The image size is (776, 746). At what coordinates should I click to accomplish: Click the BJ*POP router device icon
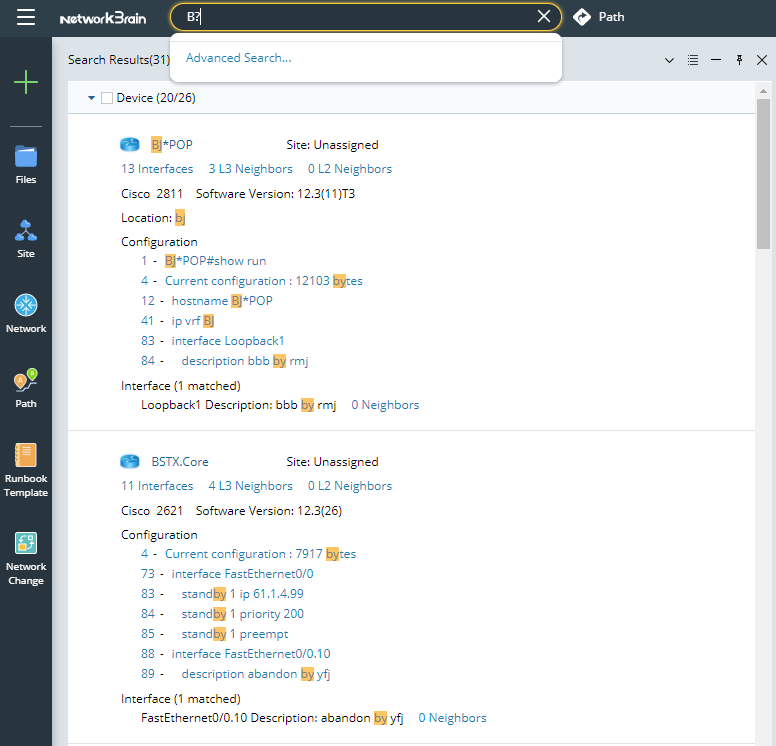(130, 145)
